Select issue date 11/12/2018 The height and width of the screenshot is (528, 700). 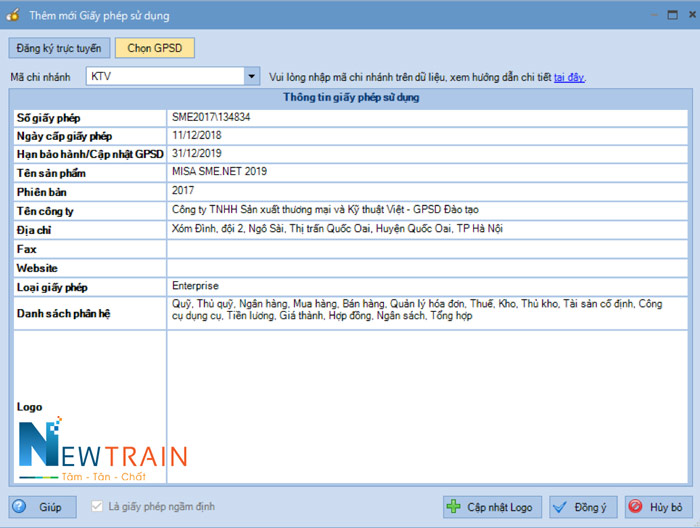pyautogui.click(x=197, y=135)
